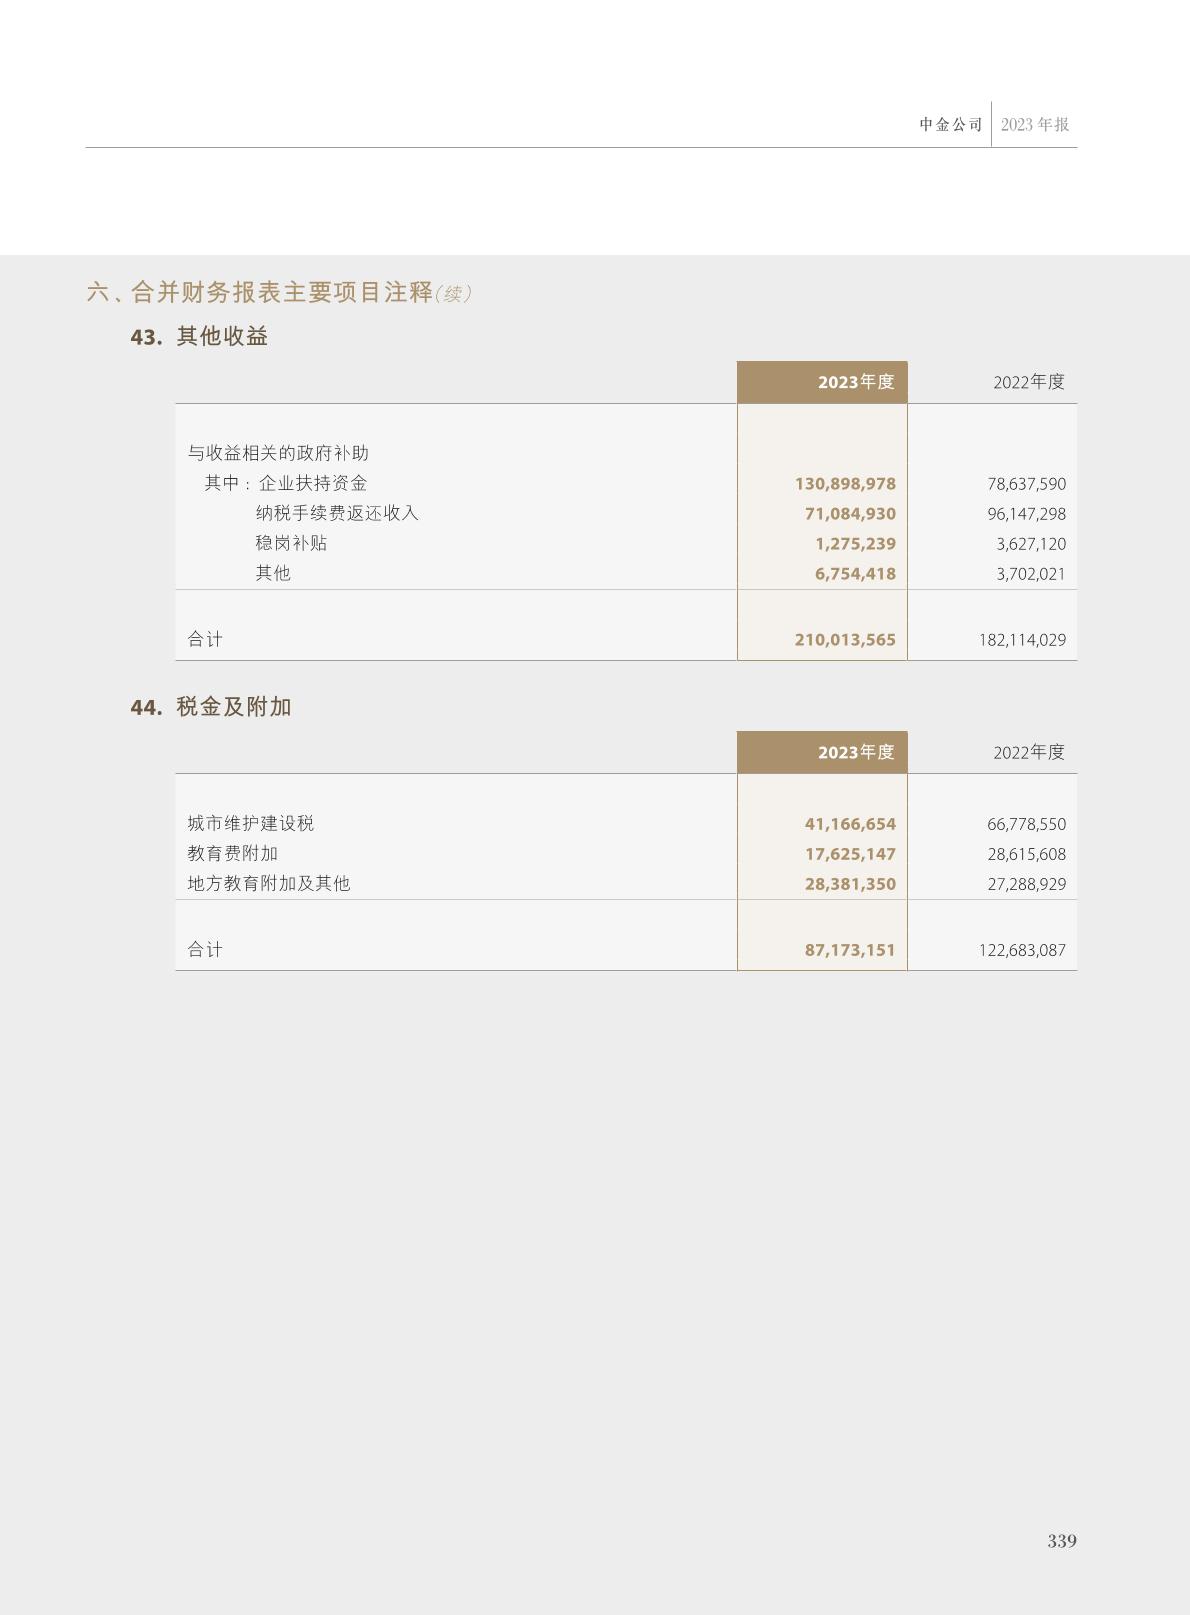
Task: Select the value 130,898,978
Action: 845,484
